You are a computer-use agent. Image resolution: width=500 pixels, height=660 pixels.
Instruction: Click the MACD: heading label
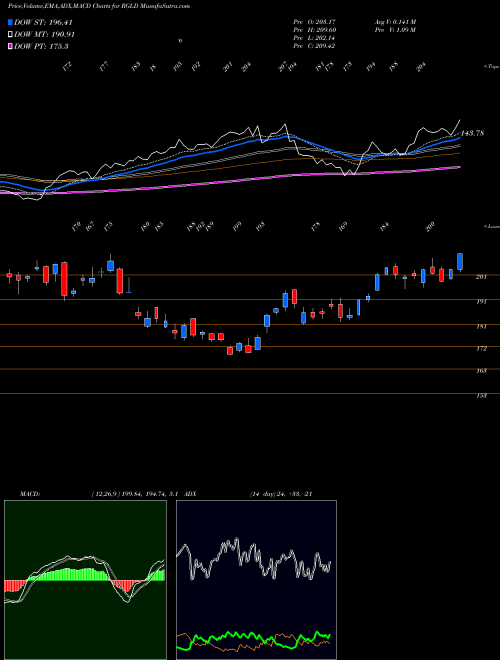point(29,494)
